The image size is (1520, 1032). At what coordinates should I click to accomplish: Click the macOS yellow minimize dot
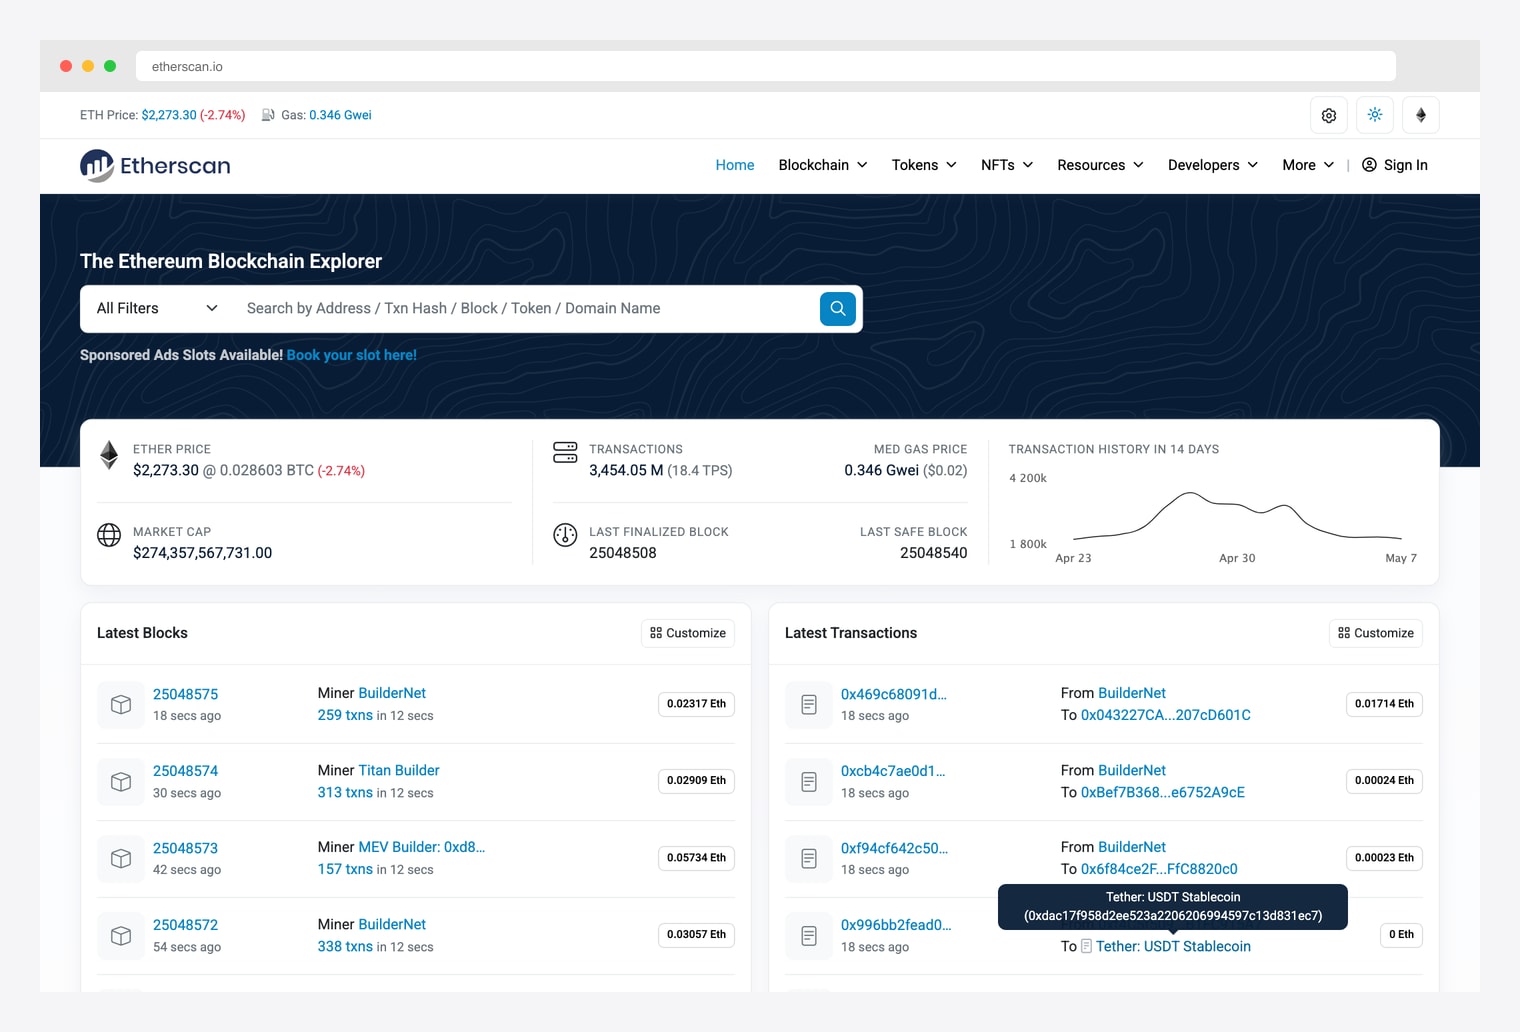point(88,66)
